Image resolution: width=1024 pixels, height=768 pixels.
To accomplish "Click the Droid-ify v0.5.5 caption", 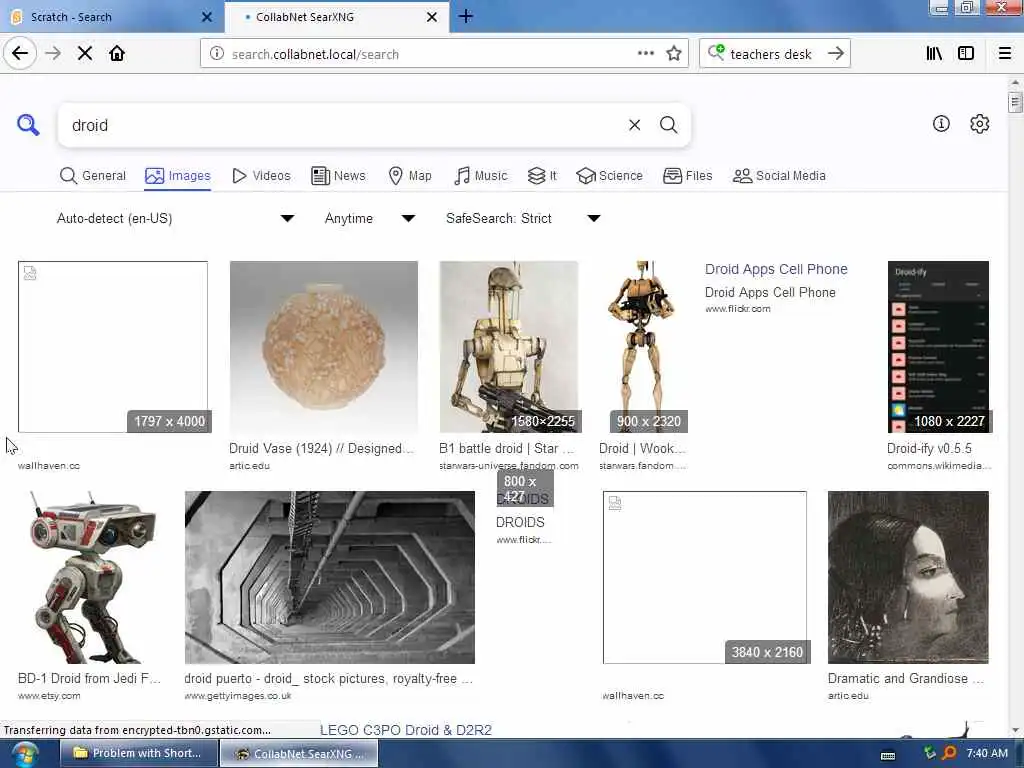I will (x=929, y=449).
